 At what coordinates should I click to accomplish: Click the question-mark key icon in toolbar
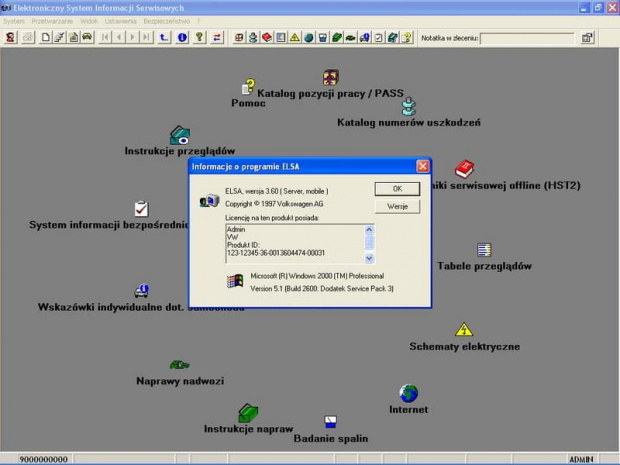tap(199, 38)
